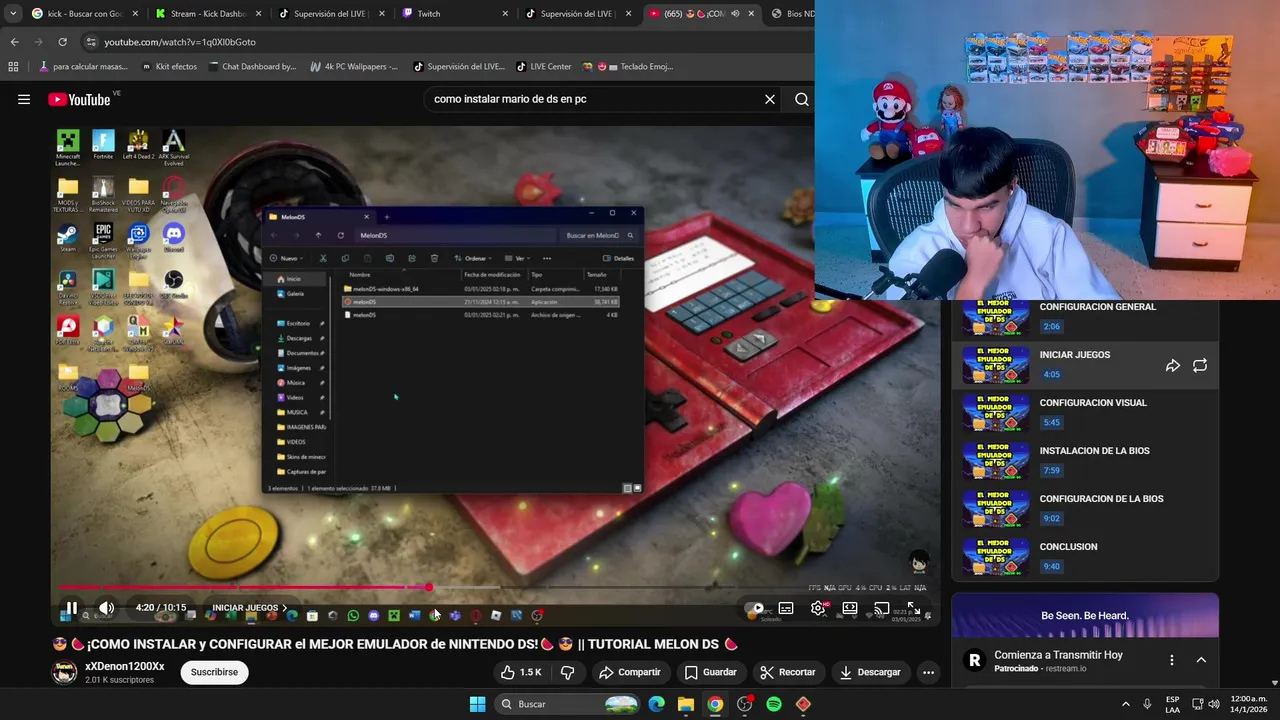
Task: Save video with Guardar button
Action: coord(710,672)
